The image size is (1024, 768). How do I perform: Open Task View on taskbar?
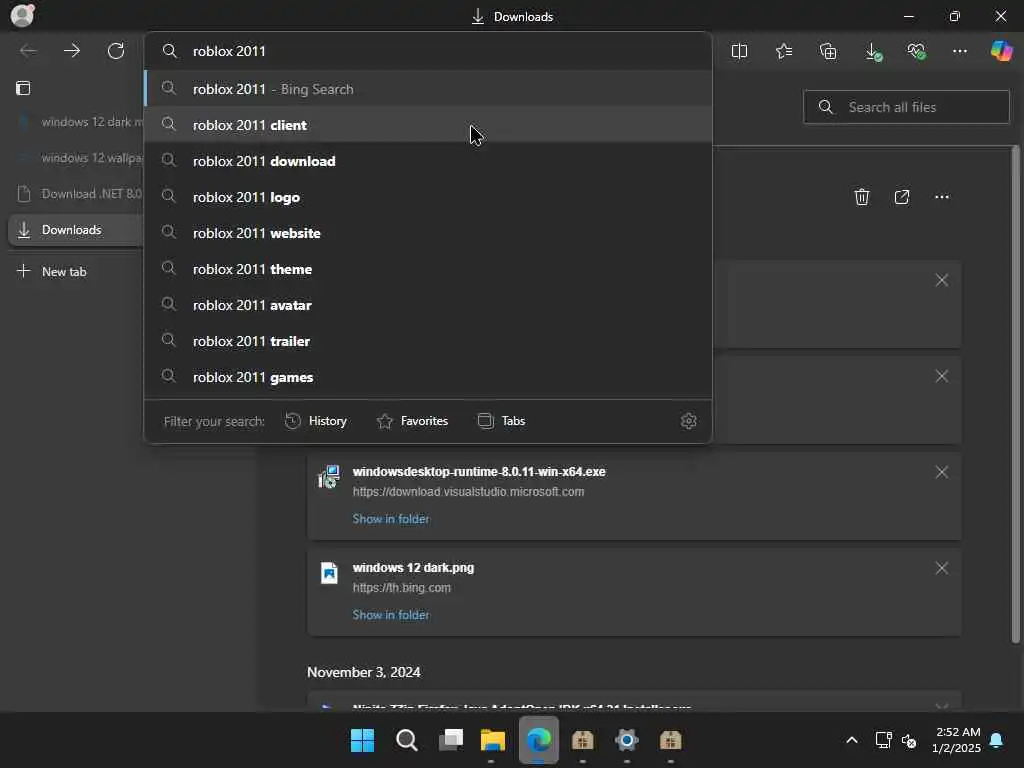(x=451, y=740)
